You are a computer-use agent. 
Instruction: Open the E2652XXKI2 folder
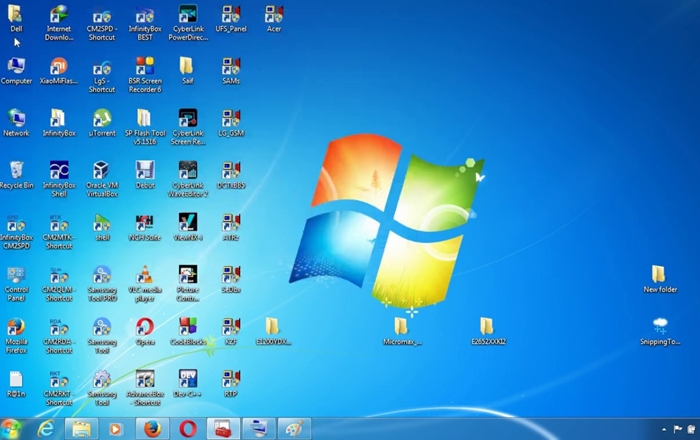coord(488,332)
